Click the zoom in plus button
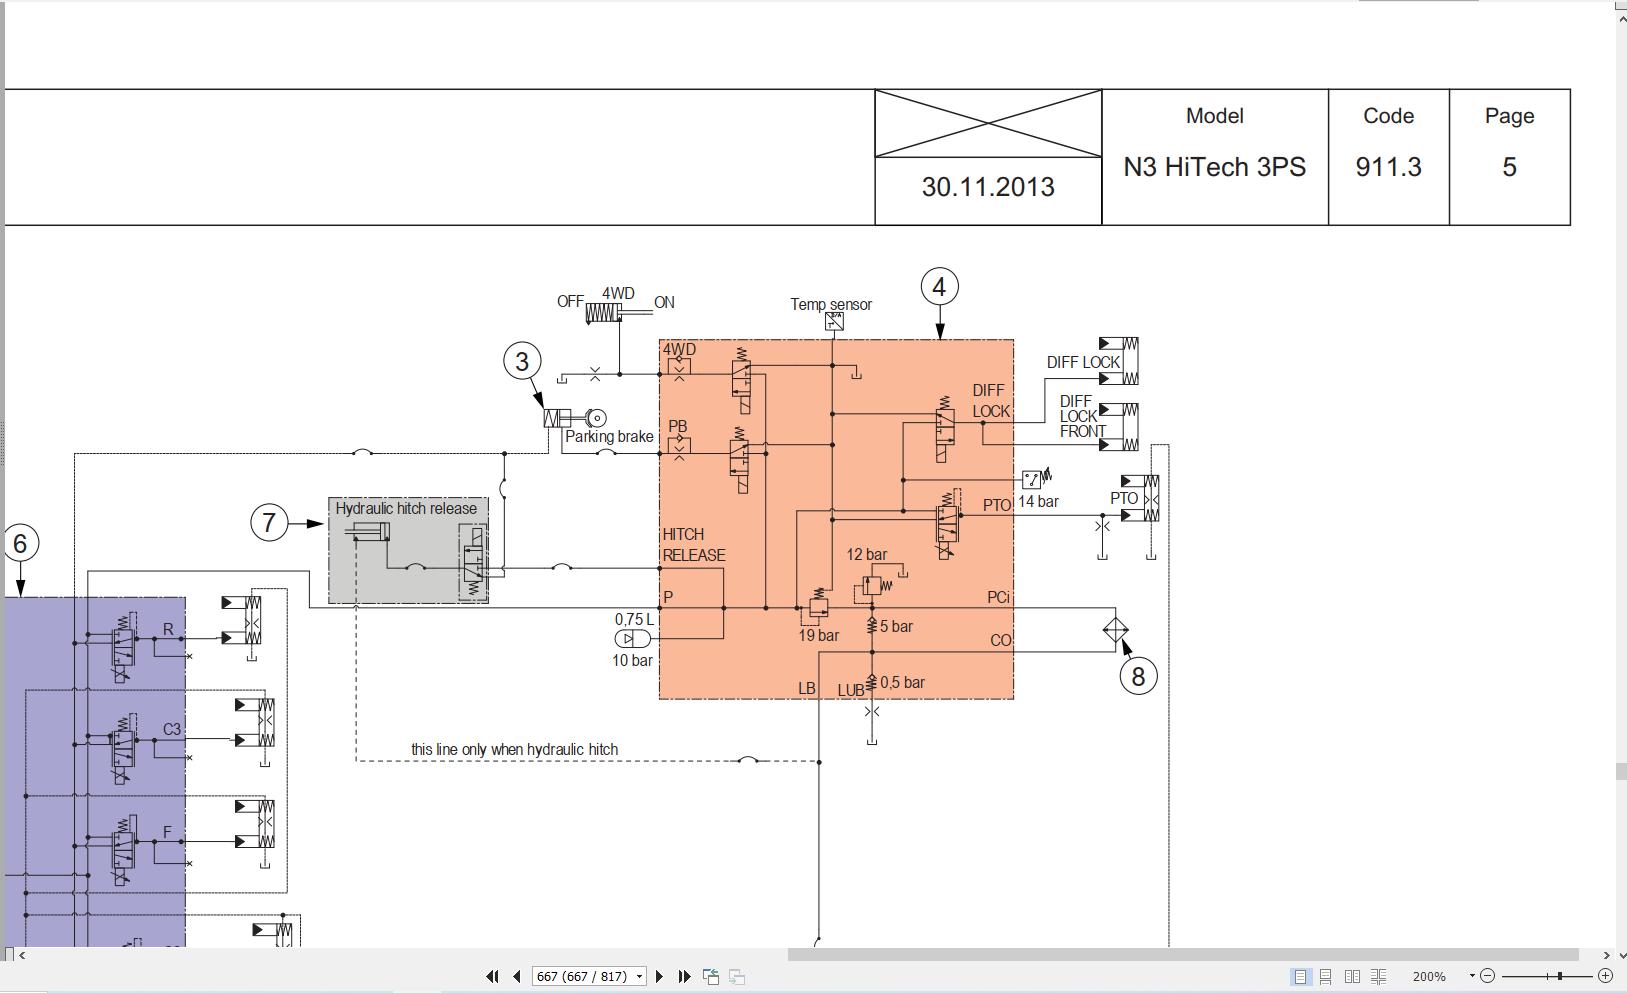This screenshot has height=993, width=1627. 1605,976
